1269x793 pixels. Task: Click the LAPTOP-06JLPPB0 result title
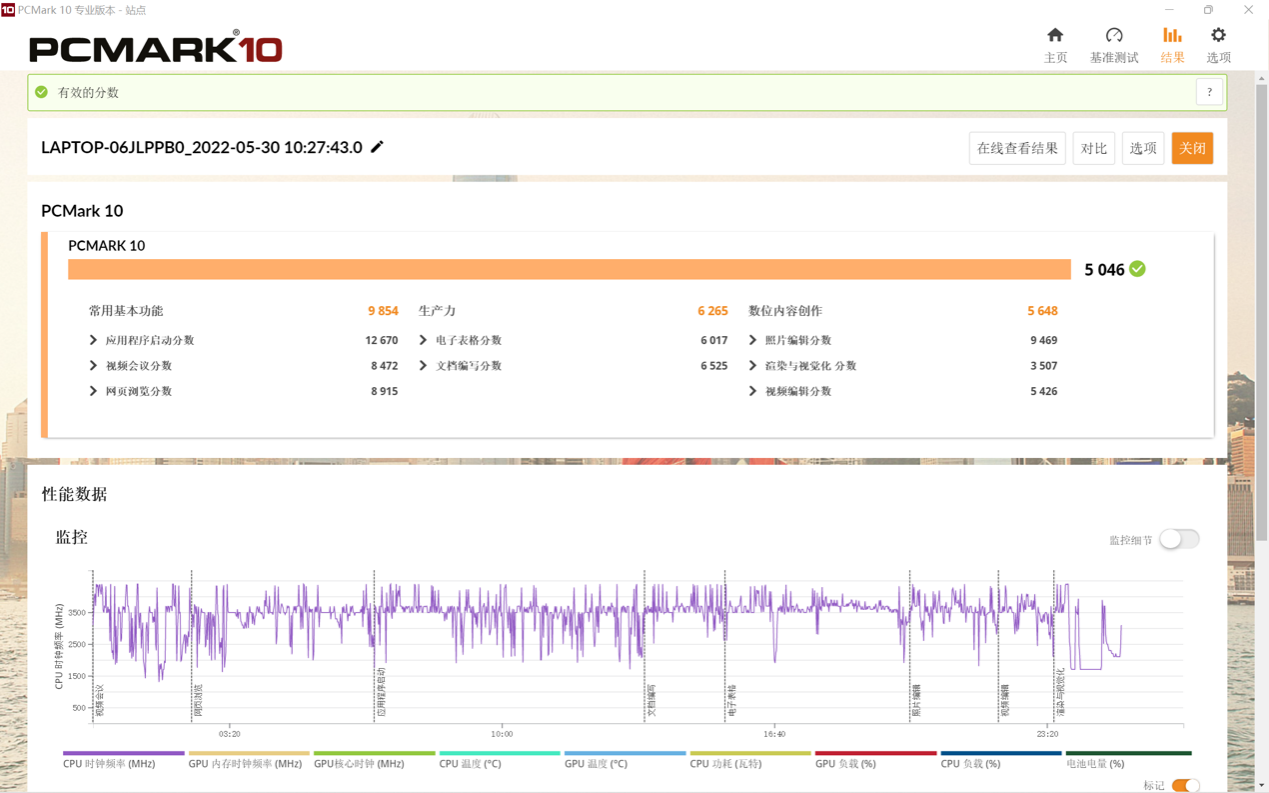point(202,147)
